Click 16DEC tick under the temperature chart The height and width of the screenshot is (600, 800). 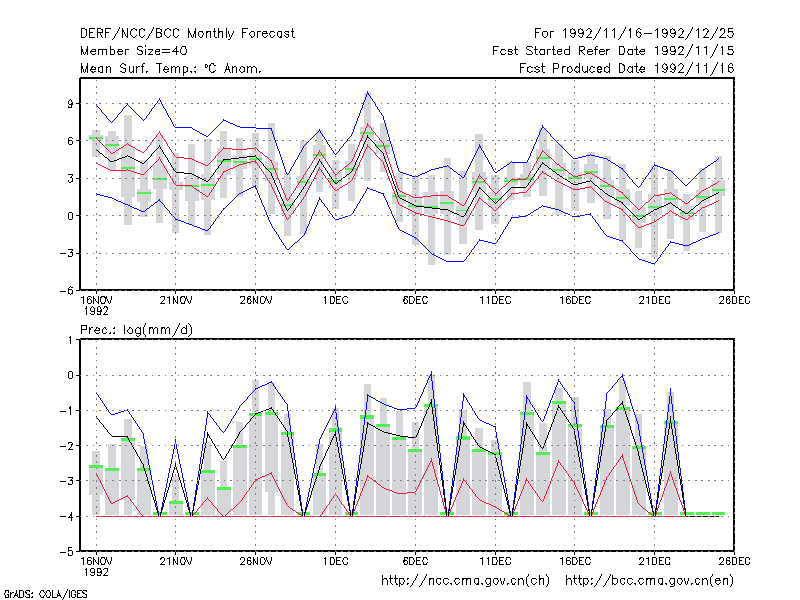pyautogui.click(x=574, y=300)
